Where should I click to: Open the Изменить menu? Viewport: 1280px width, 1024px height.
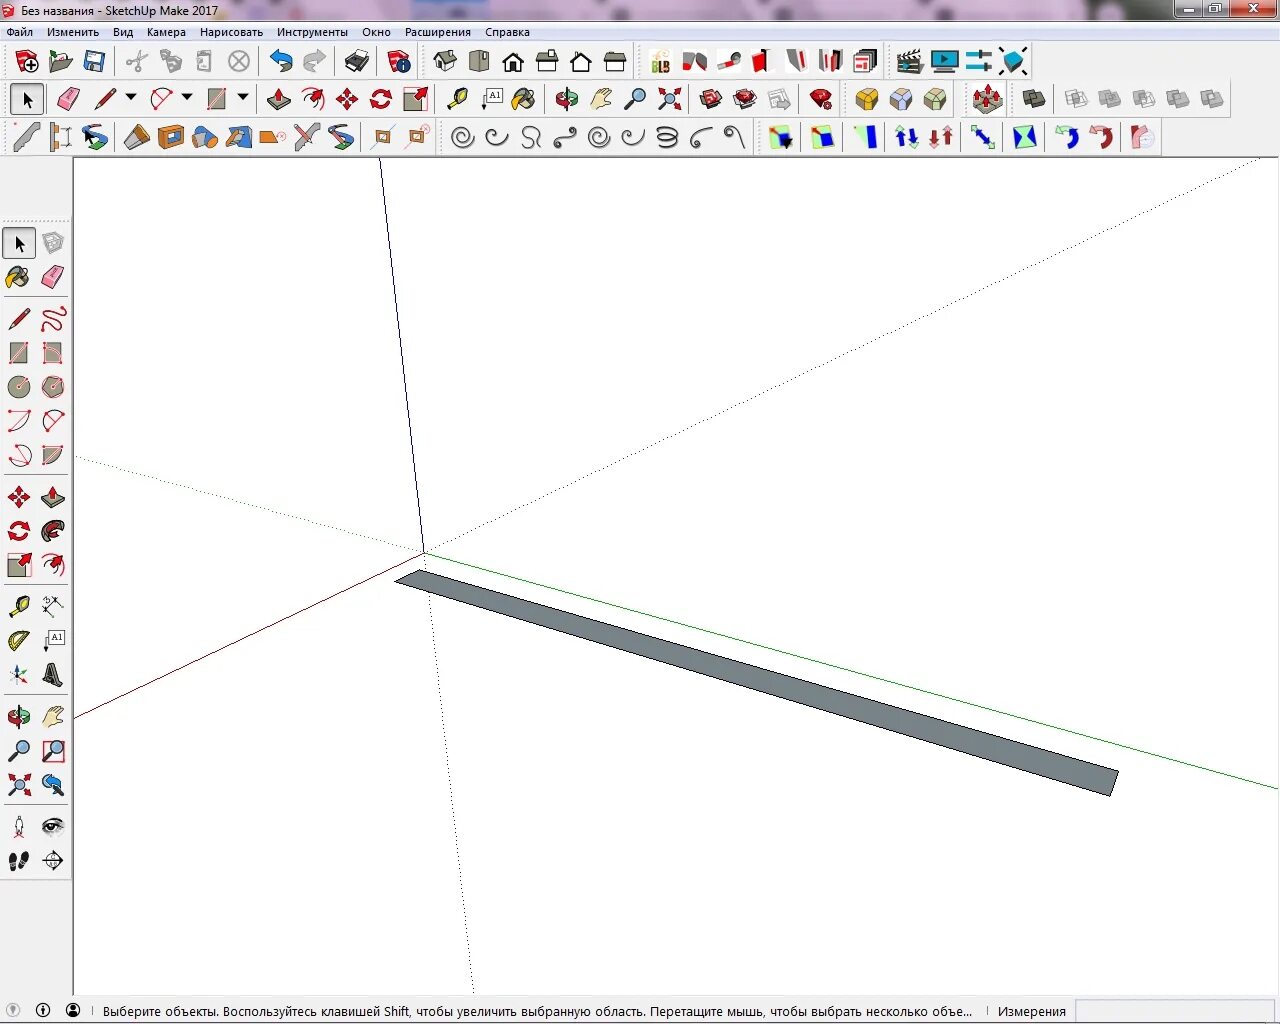pyautogui.click(x=73, y=32)
